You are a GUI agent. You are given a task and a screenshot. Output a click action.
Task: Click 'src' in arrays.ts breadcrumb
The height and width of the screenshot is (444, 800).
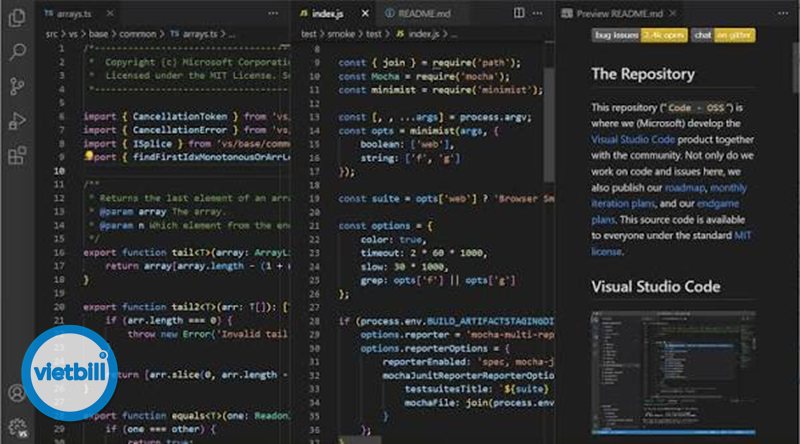(x=52, y=34)
